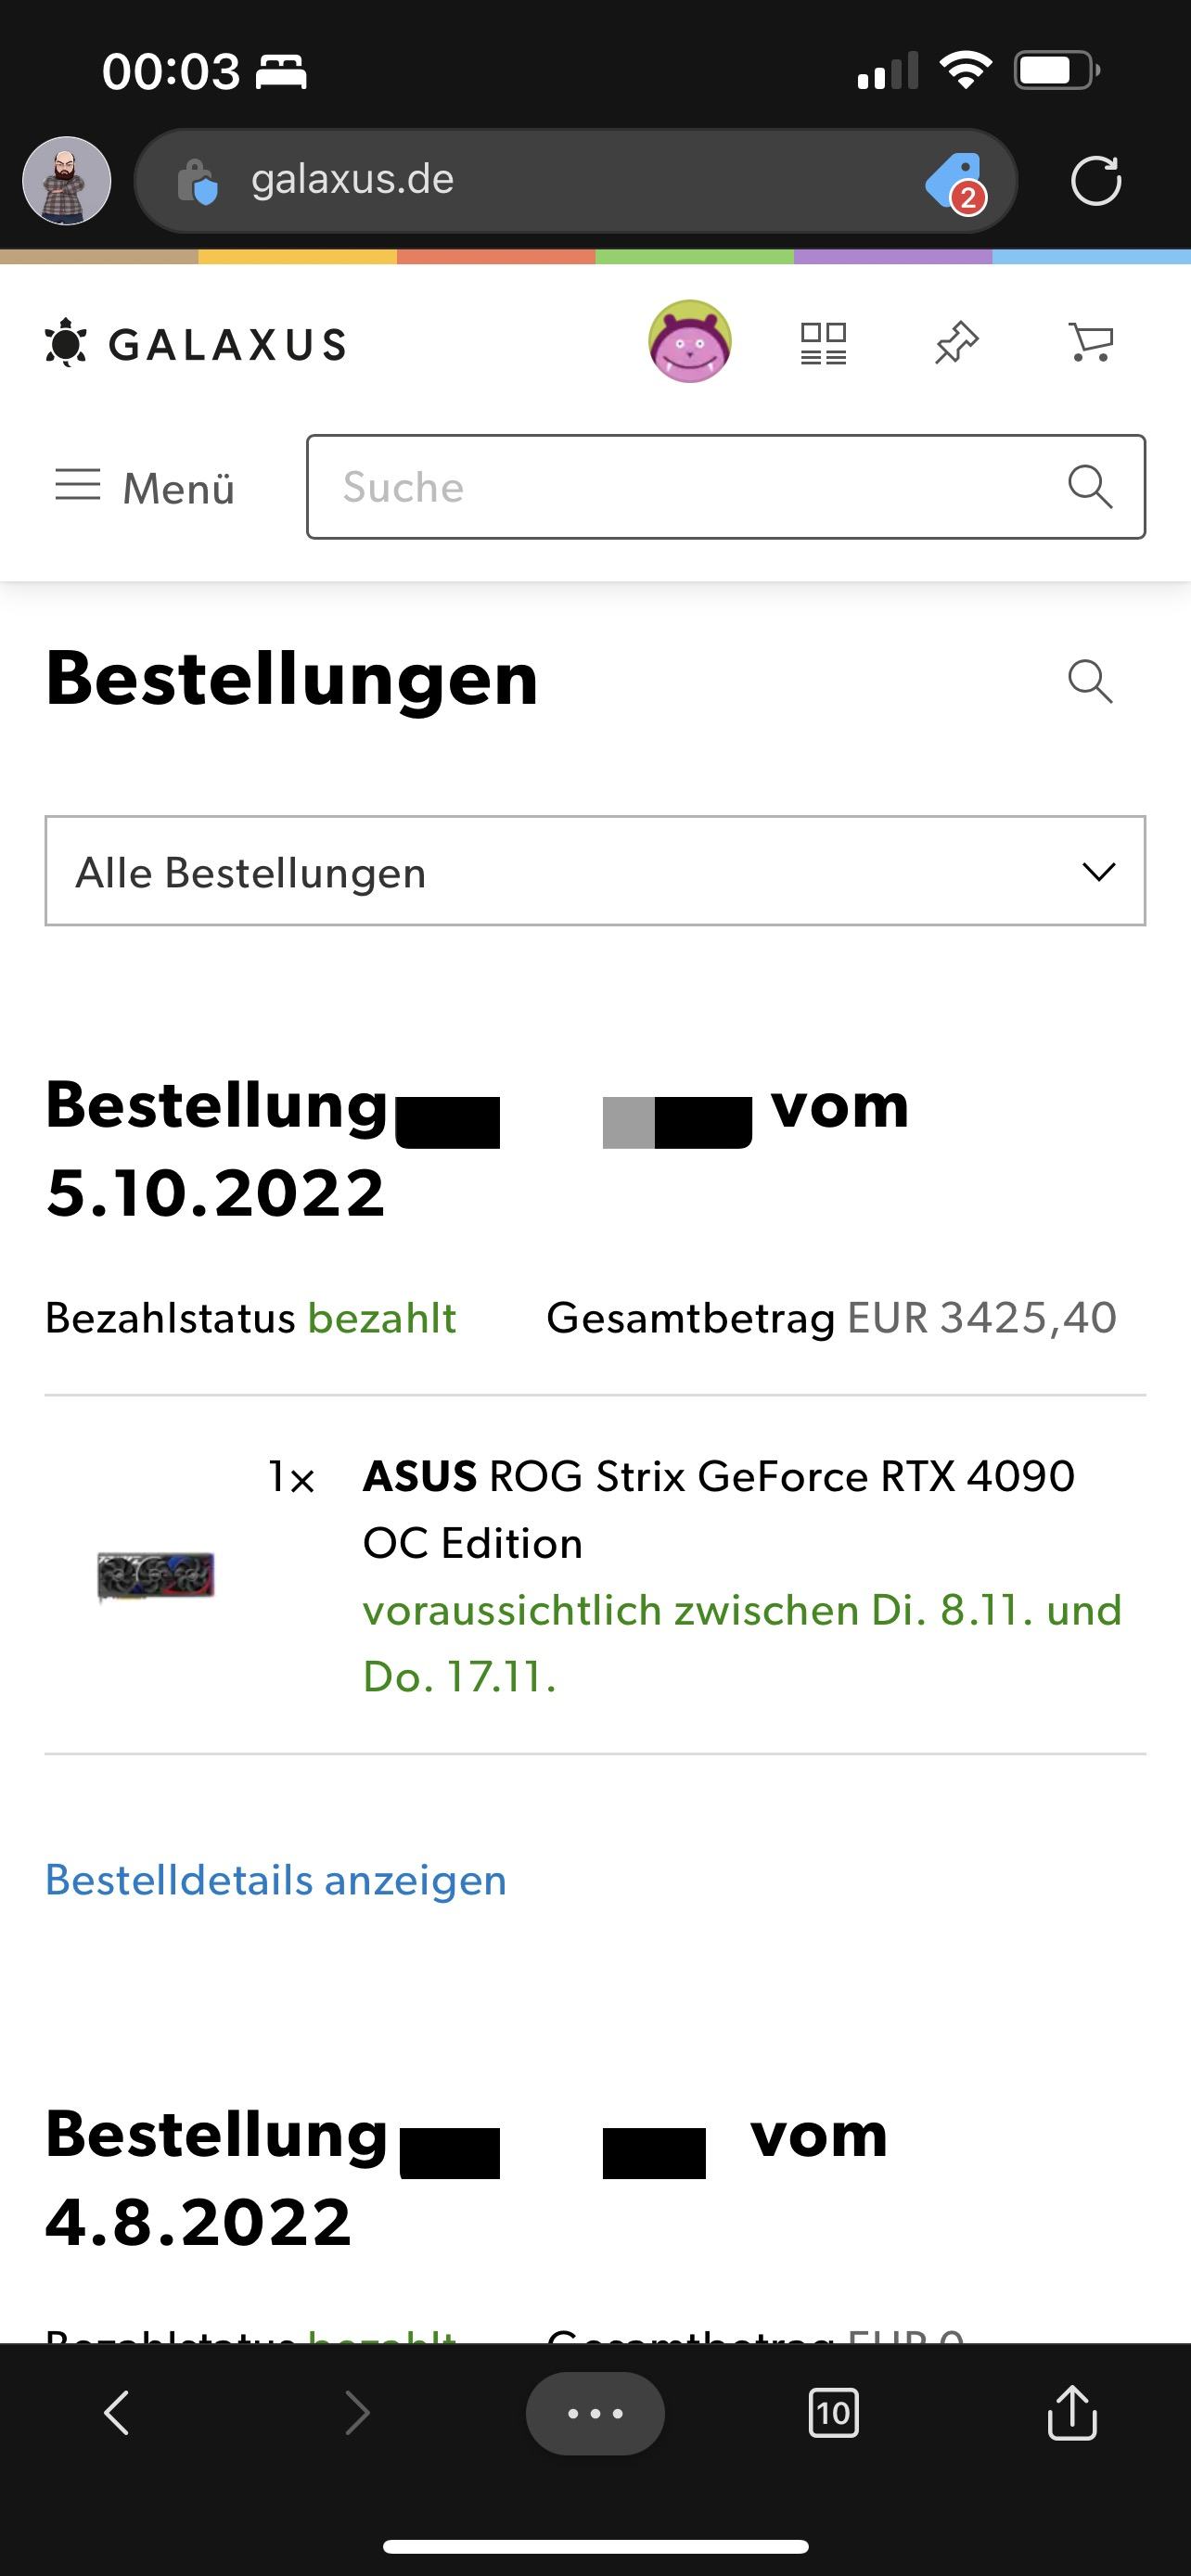The width and height of the screenshot is (1191, 2576).
Task: Focus the Suche search field
Action: [x=690, y=487]
